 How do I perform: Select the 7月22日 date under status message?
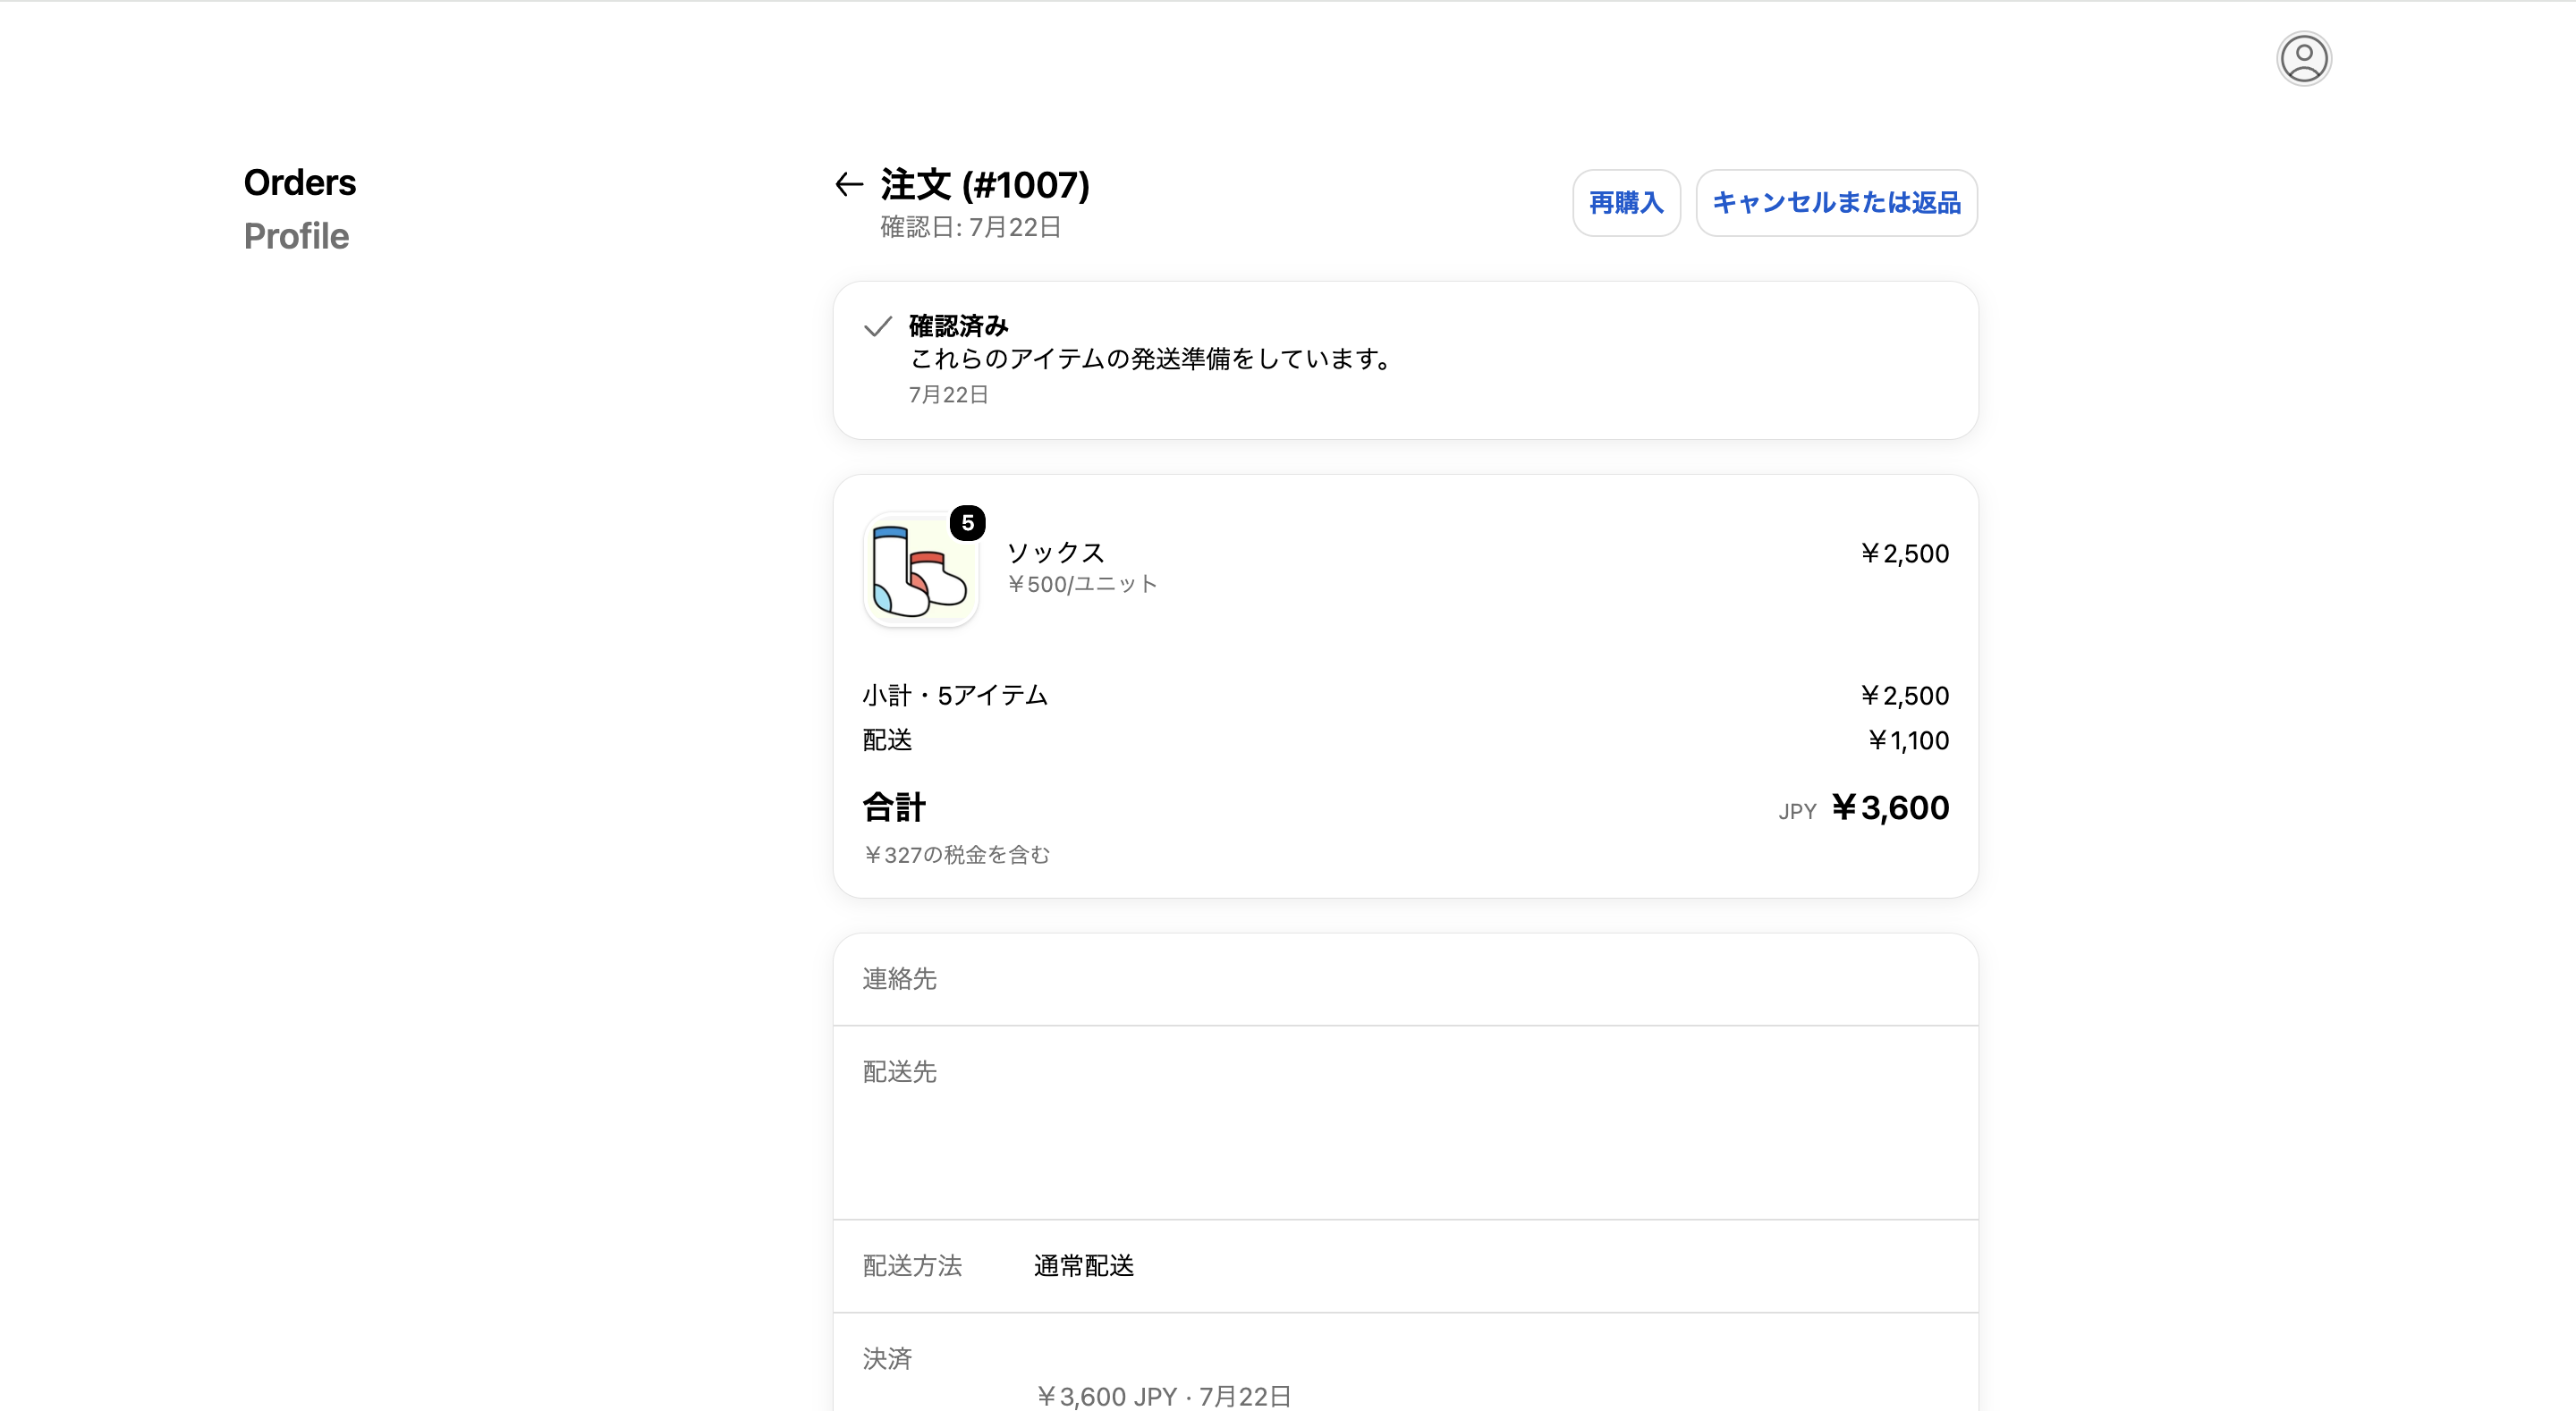click(x=948, y=395)
